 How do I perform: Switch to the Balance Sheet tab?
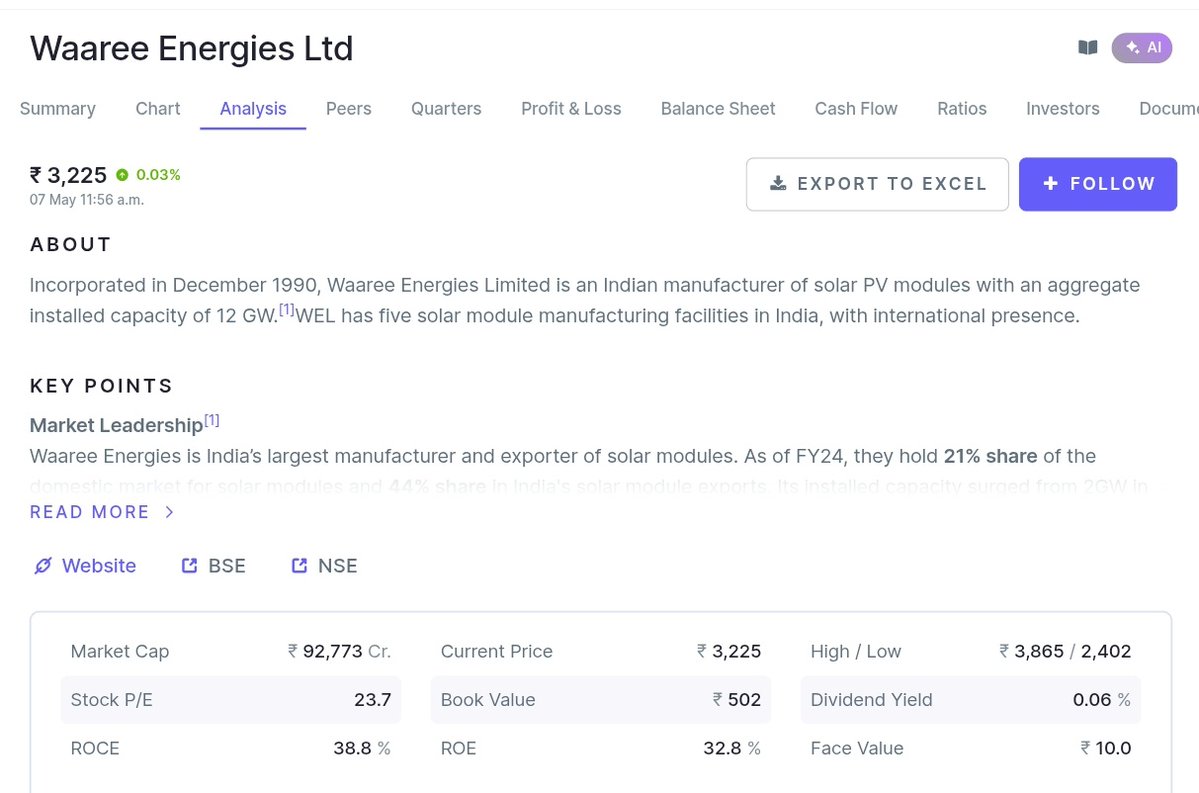click(718, 109)
